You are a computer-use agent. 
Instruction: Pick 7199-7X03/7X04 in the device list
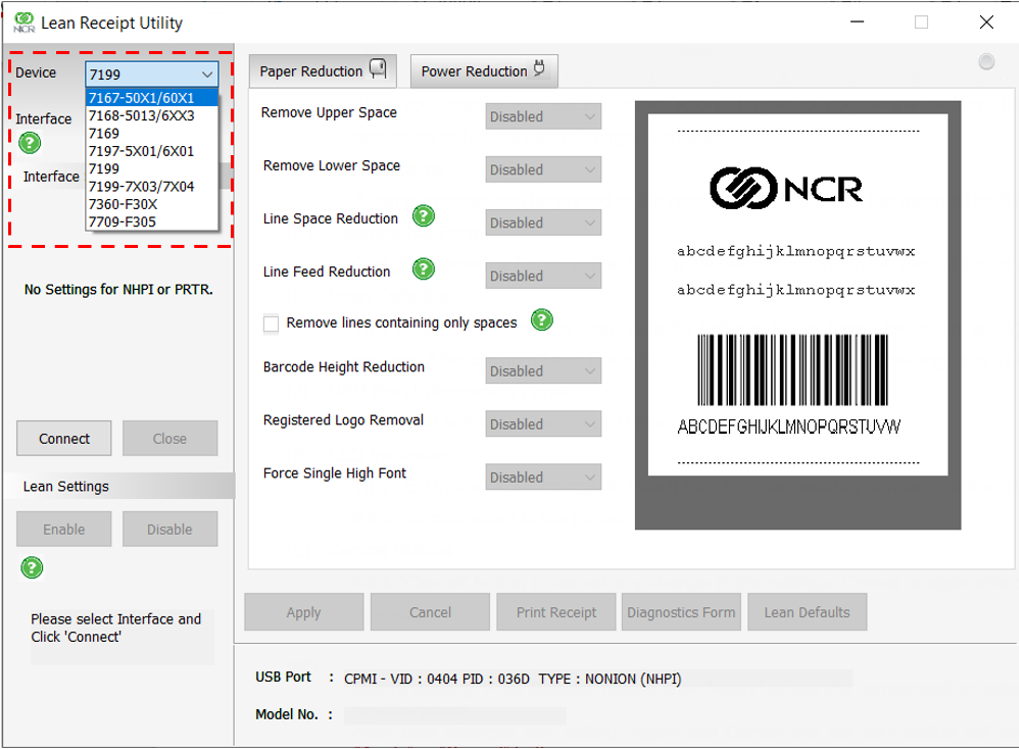click(152, 186)
